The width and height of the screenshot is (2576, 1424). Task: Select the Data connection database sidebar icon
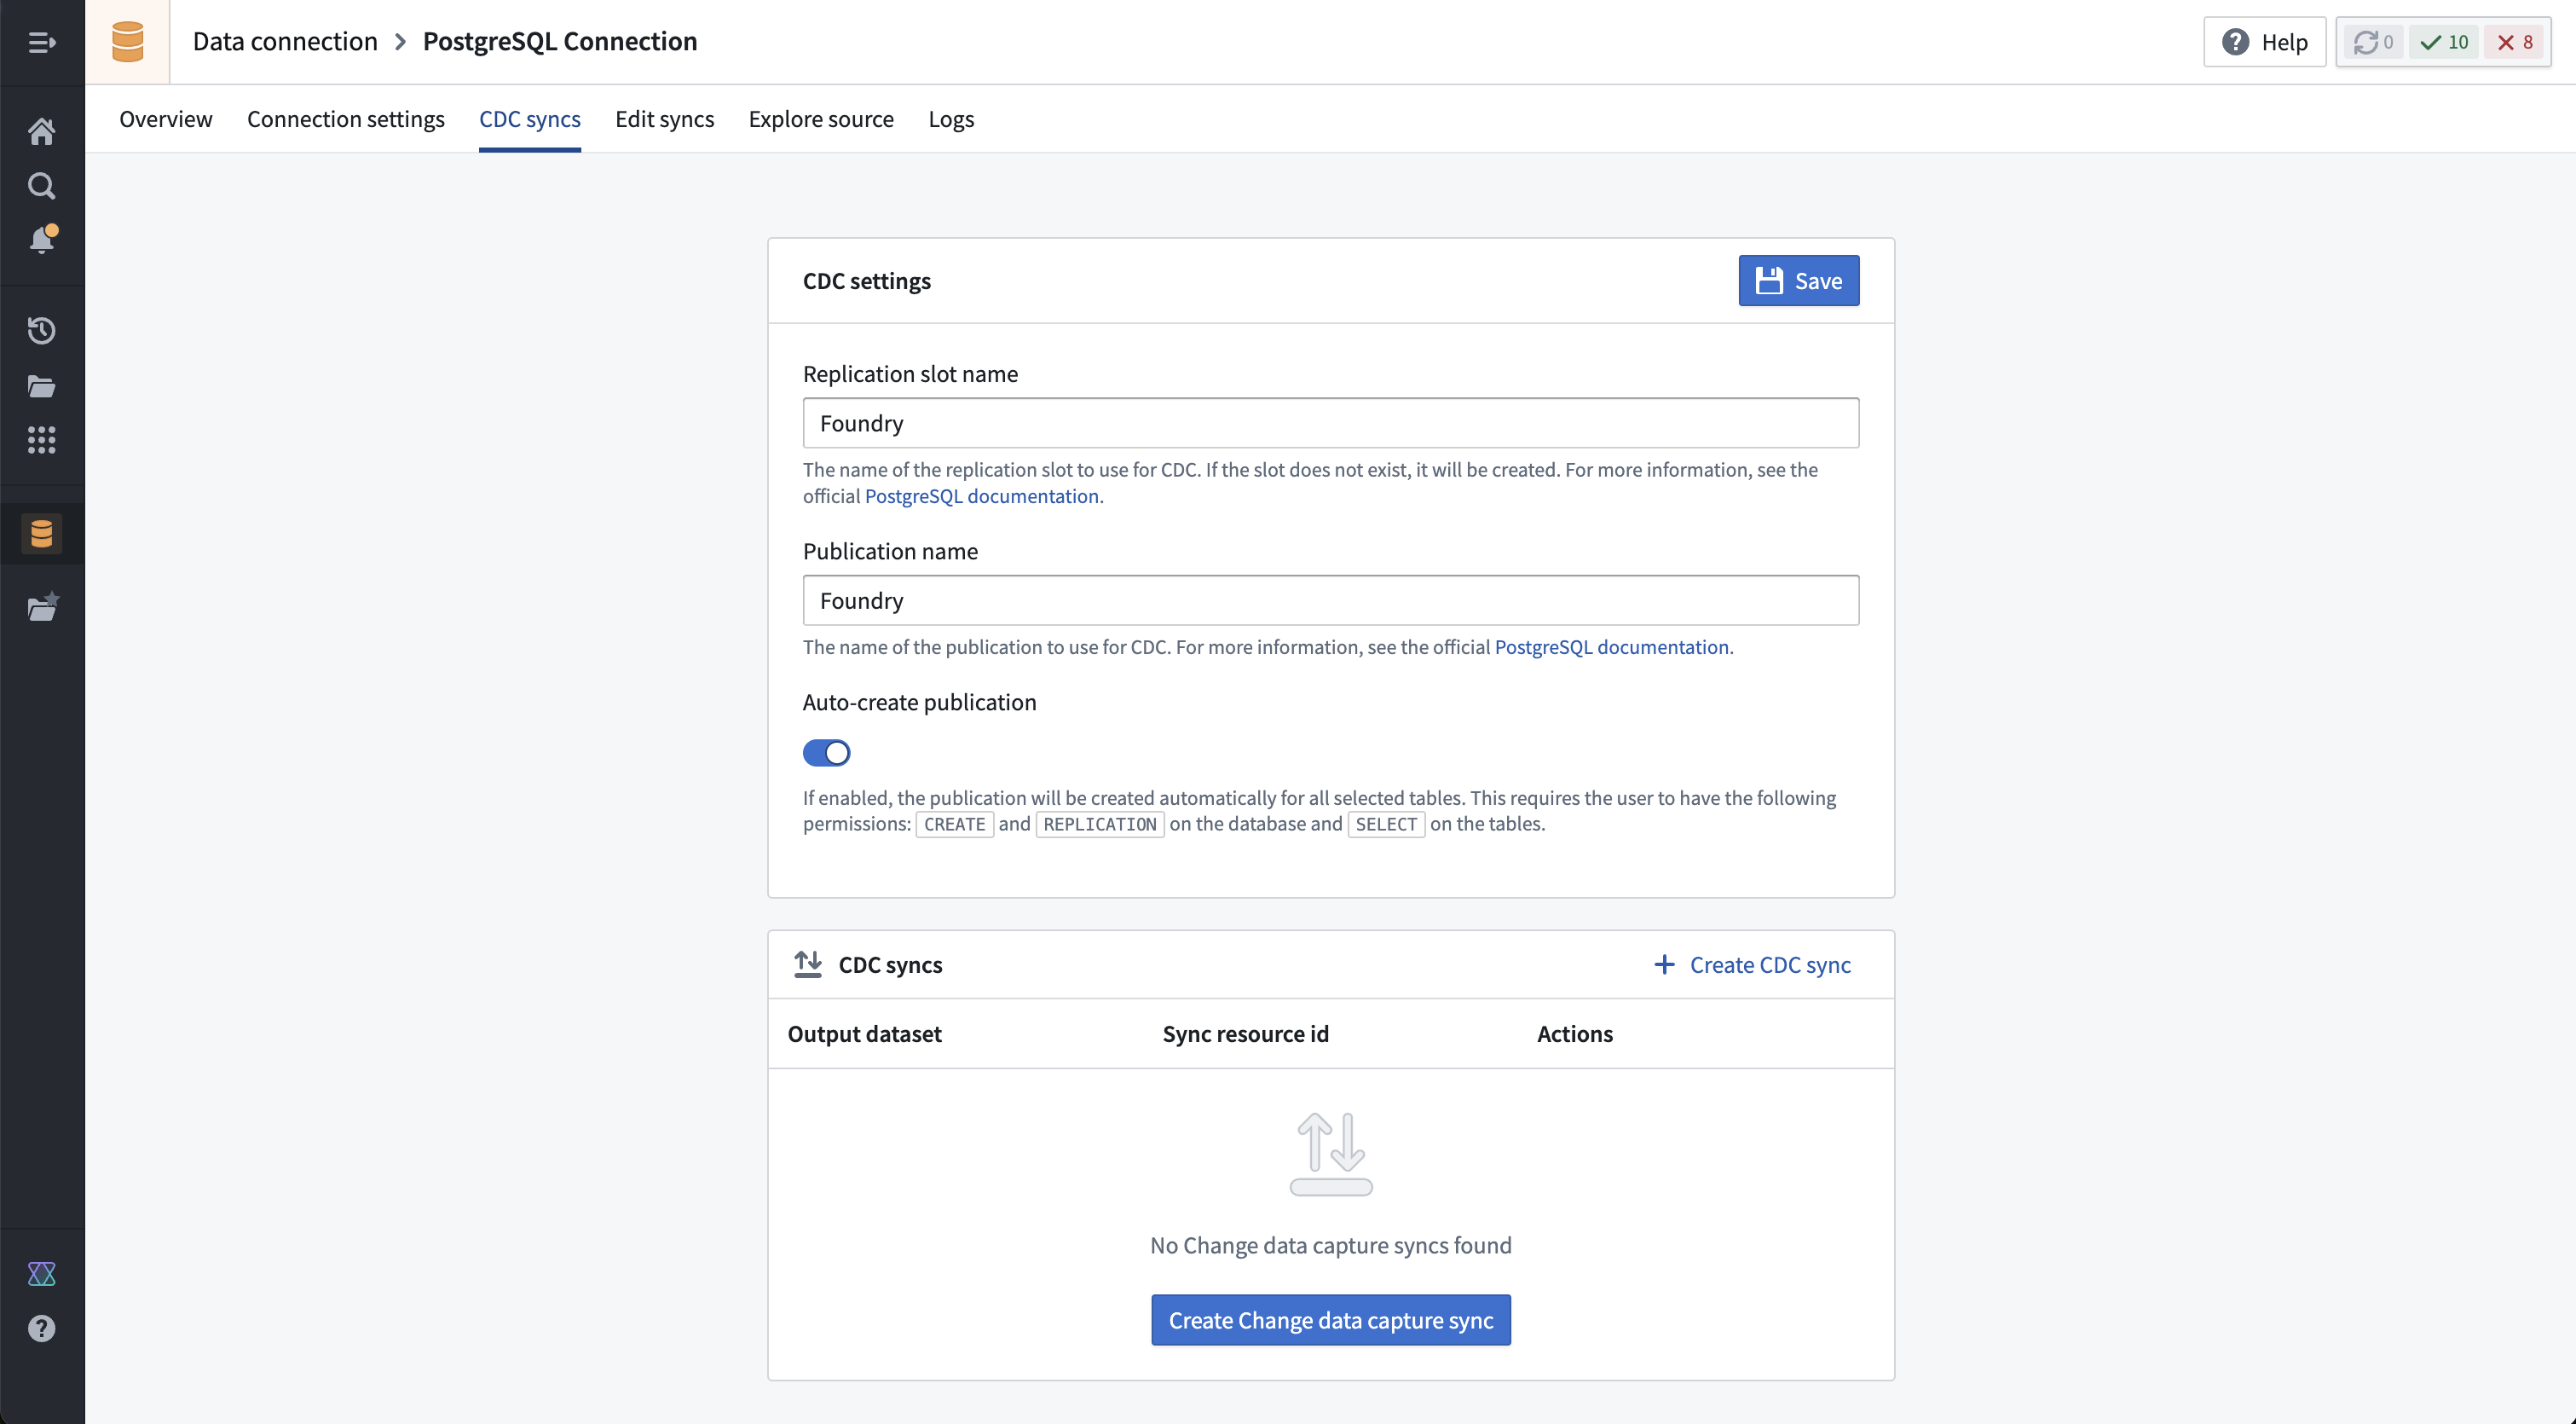[41, 534]
